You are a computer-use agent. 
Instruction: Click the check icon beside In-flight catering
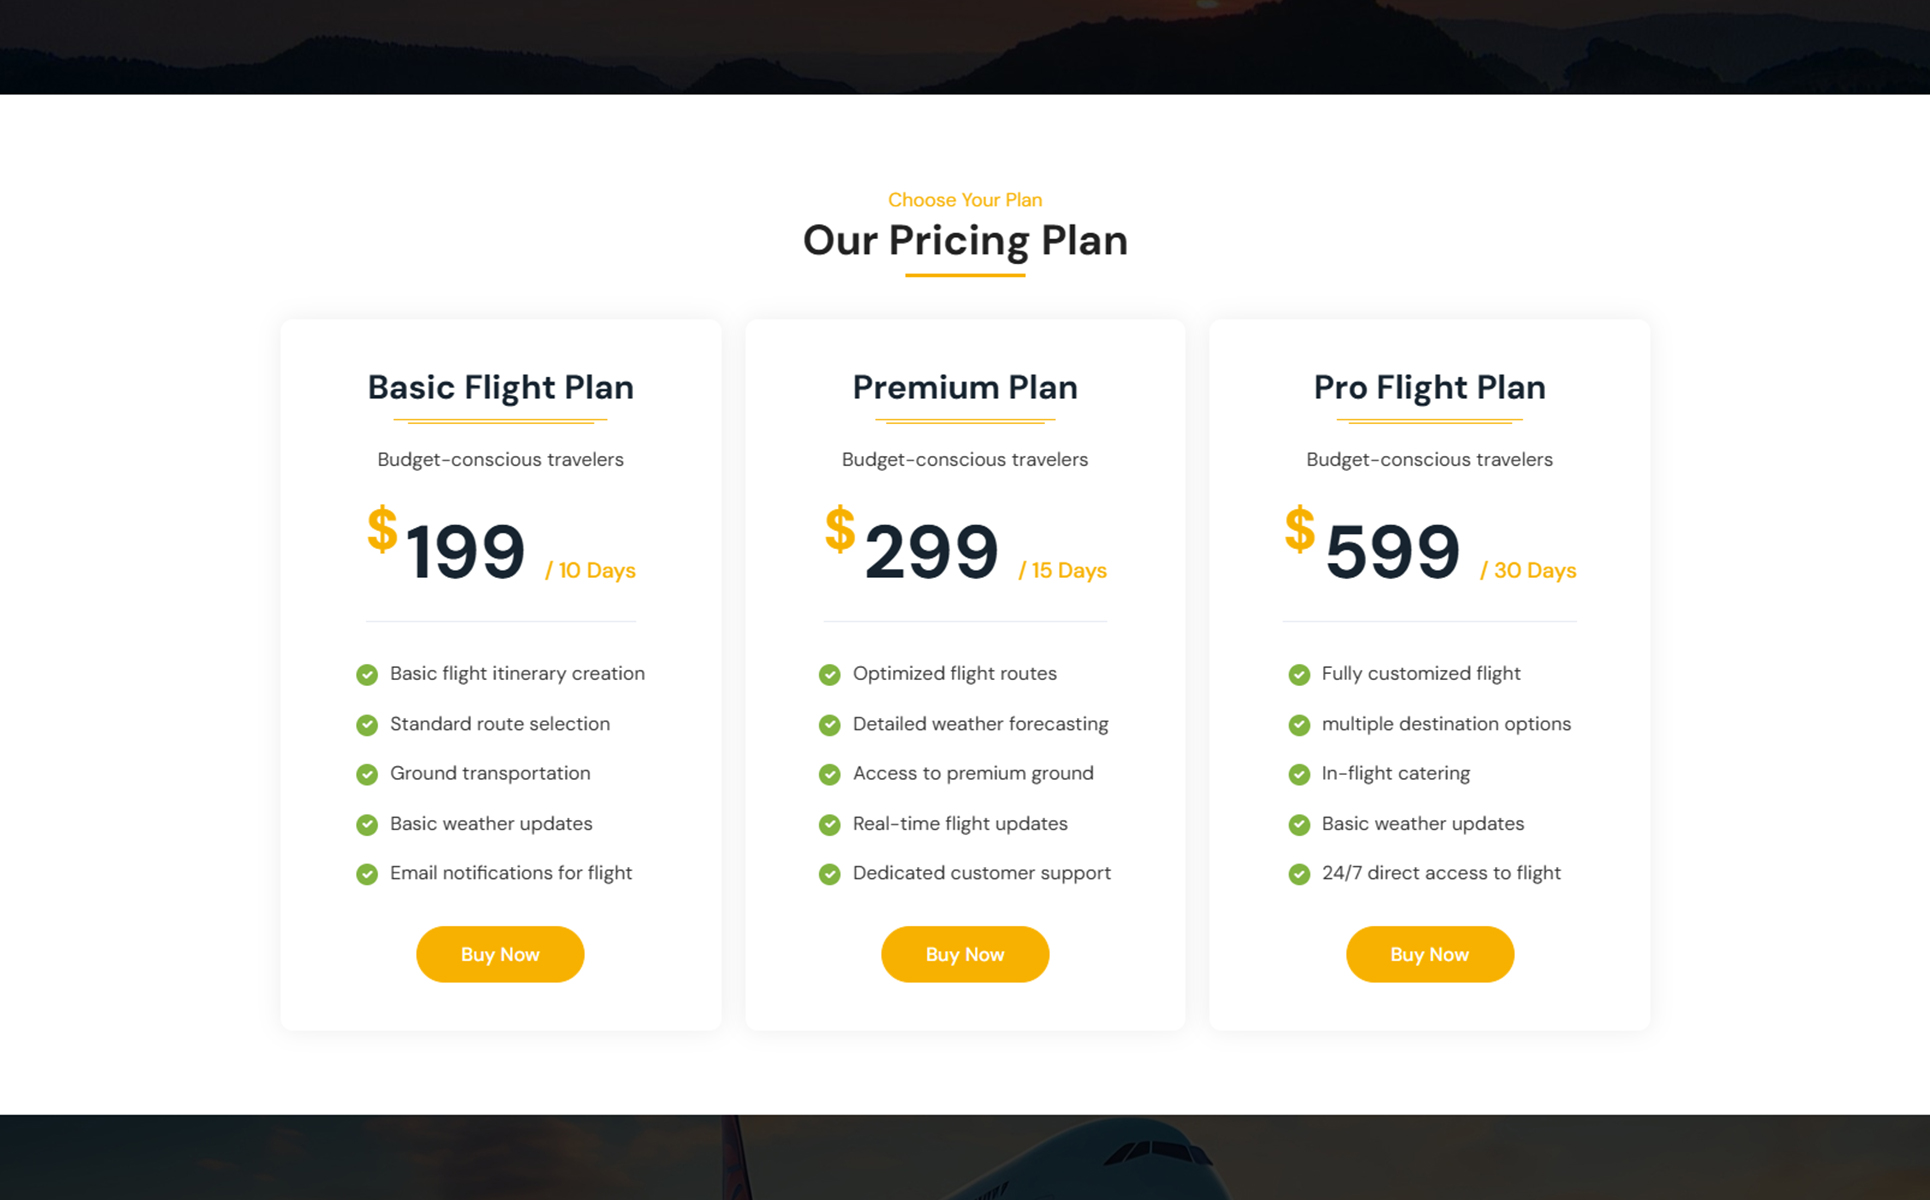click(1299, 774)
